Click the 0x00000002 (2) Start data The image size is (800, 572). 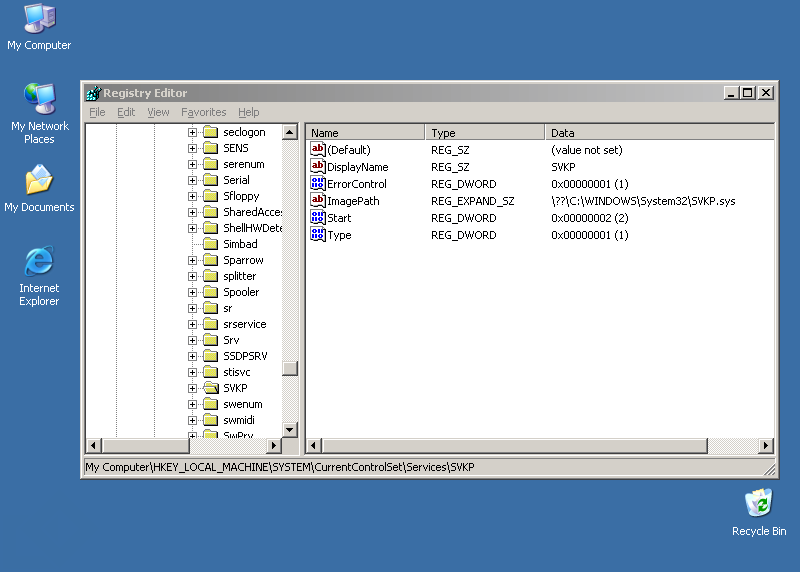[589, 218]
